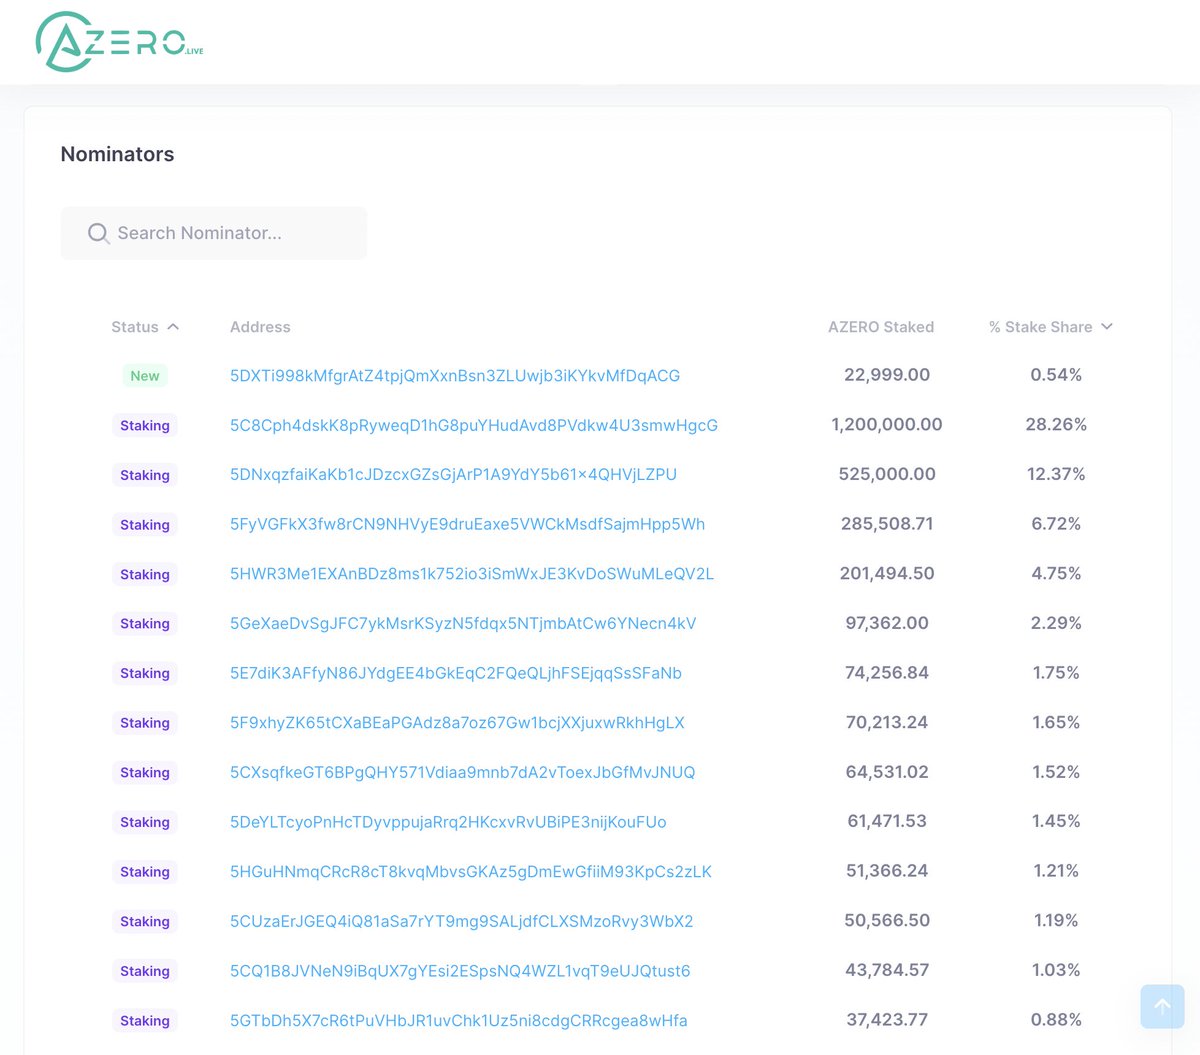1200x1055 pixels.
Task: Click Staking badge for 97,362.00 row
Action: [145, 623]
